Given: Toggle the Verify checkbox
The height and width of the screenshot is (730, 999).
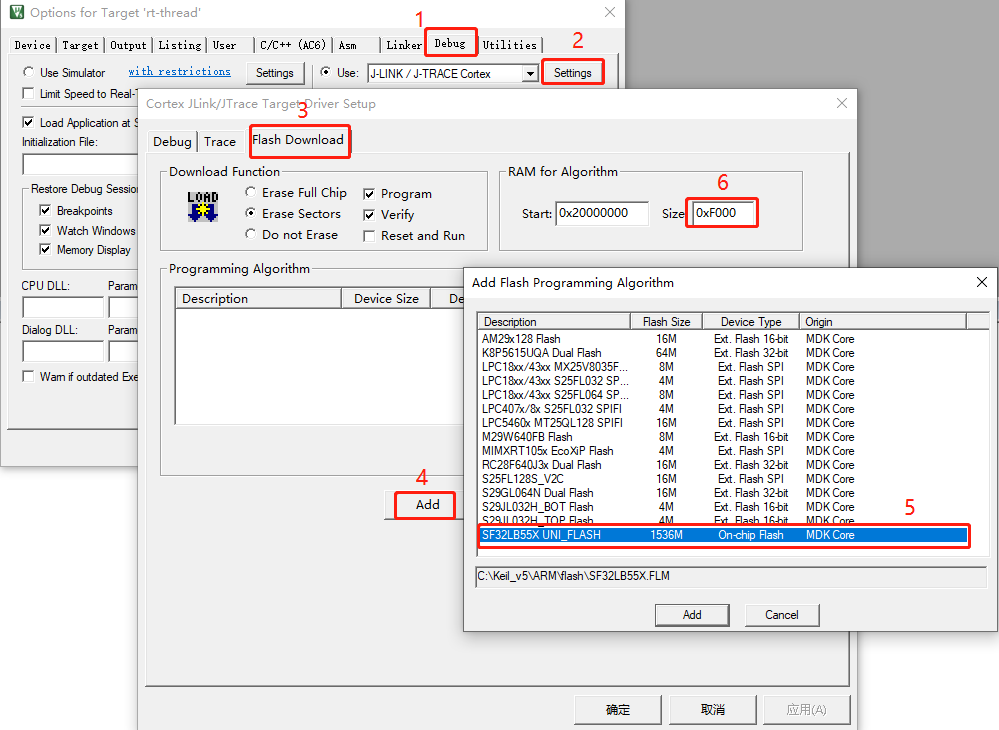Looking at the screenshot, I should point(369,215).
